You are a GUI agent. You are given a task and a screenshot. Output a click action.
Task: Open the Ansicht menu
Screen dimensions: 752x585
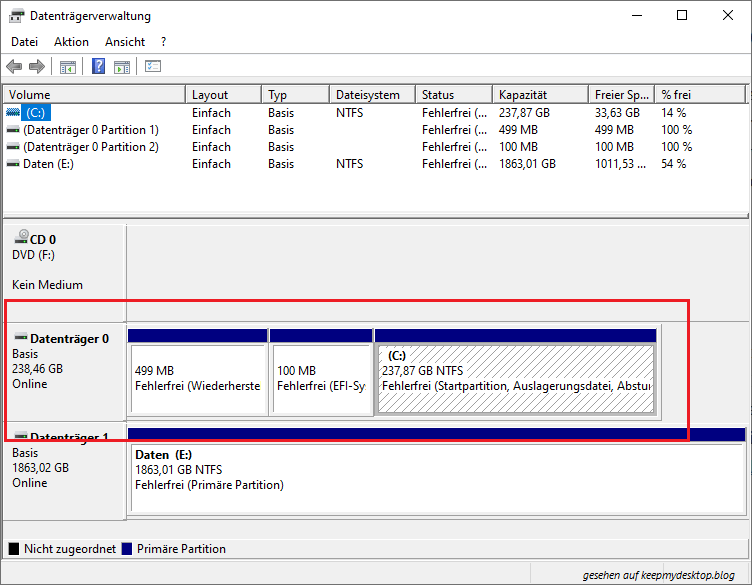(x=125, y=42)
